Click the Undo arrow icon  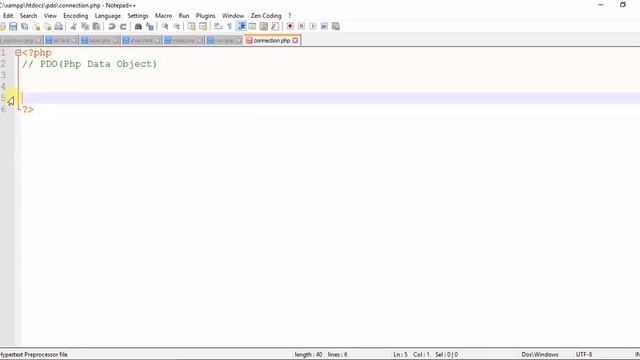111,27
